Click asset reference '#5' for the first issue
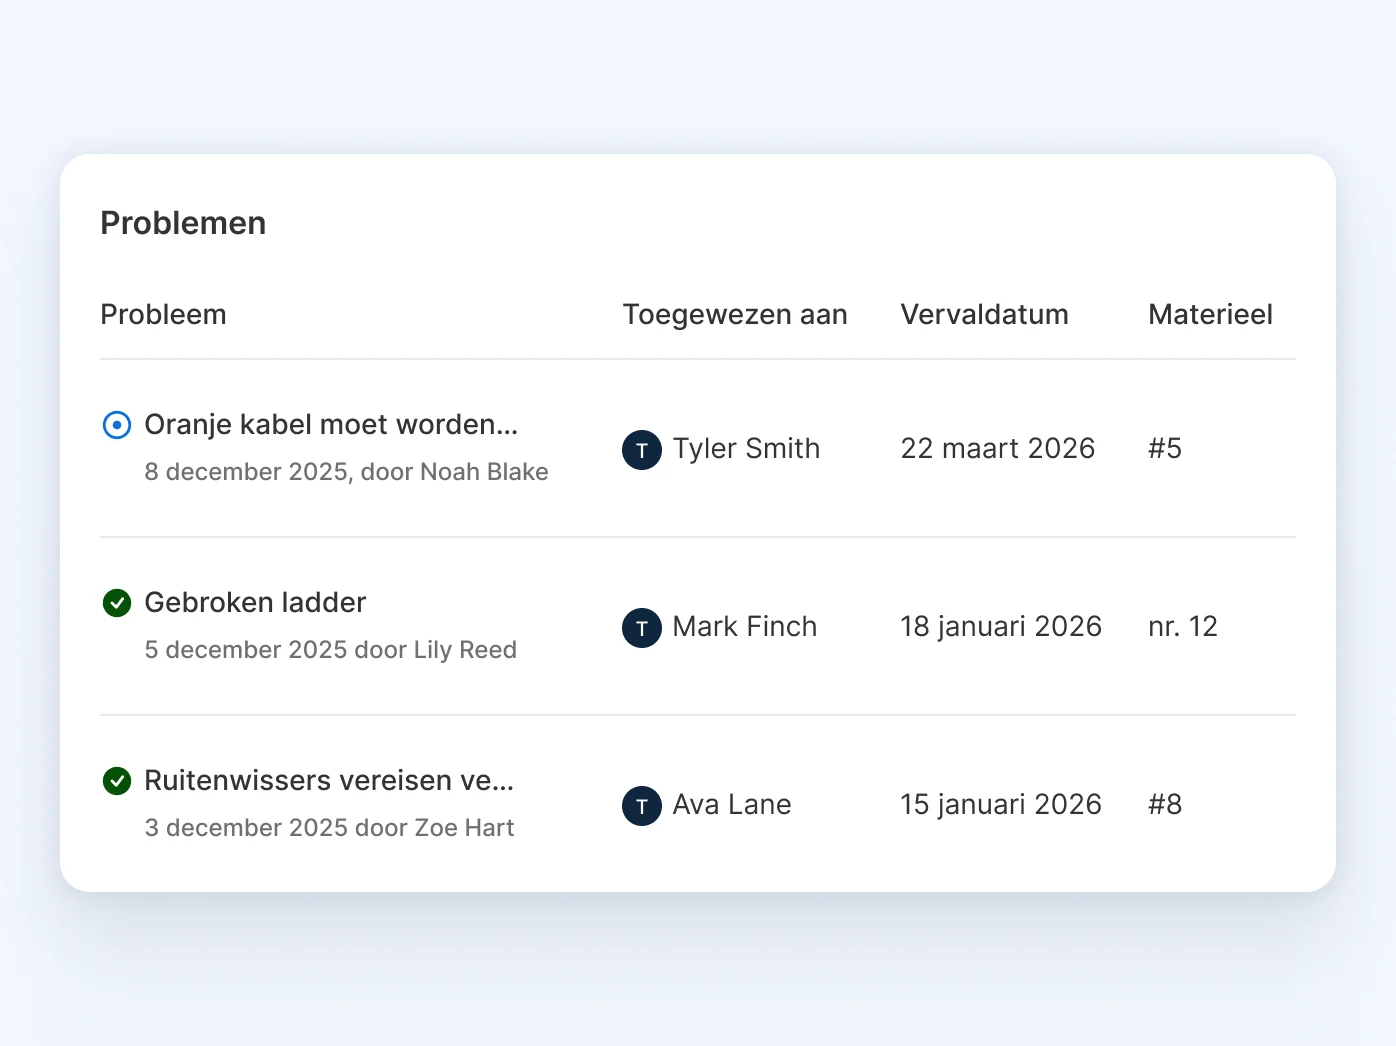The width and height of the screenshot is (1396, 1046). pos(1164,448)
